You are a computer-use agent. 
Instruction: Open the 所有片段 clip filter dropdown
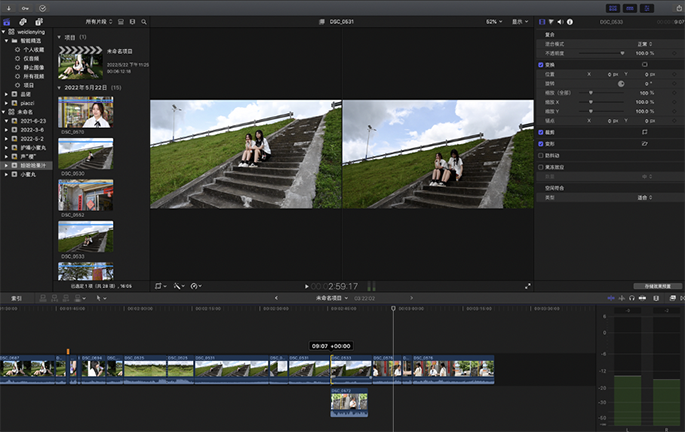(97, 21)
